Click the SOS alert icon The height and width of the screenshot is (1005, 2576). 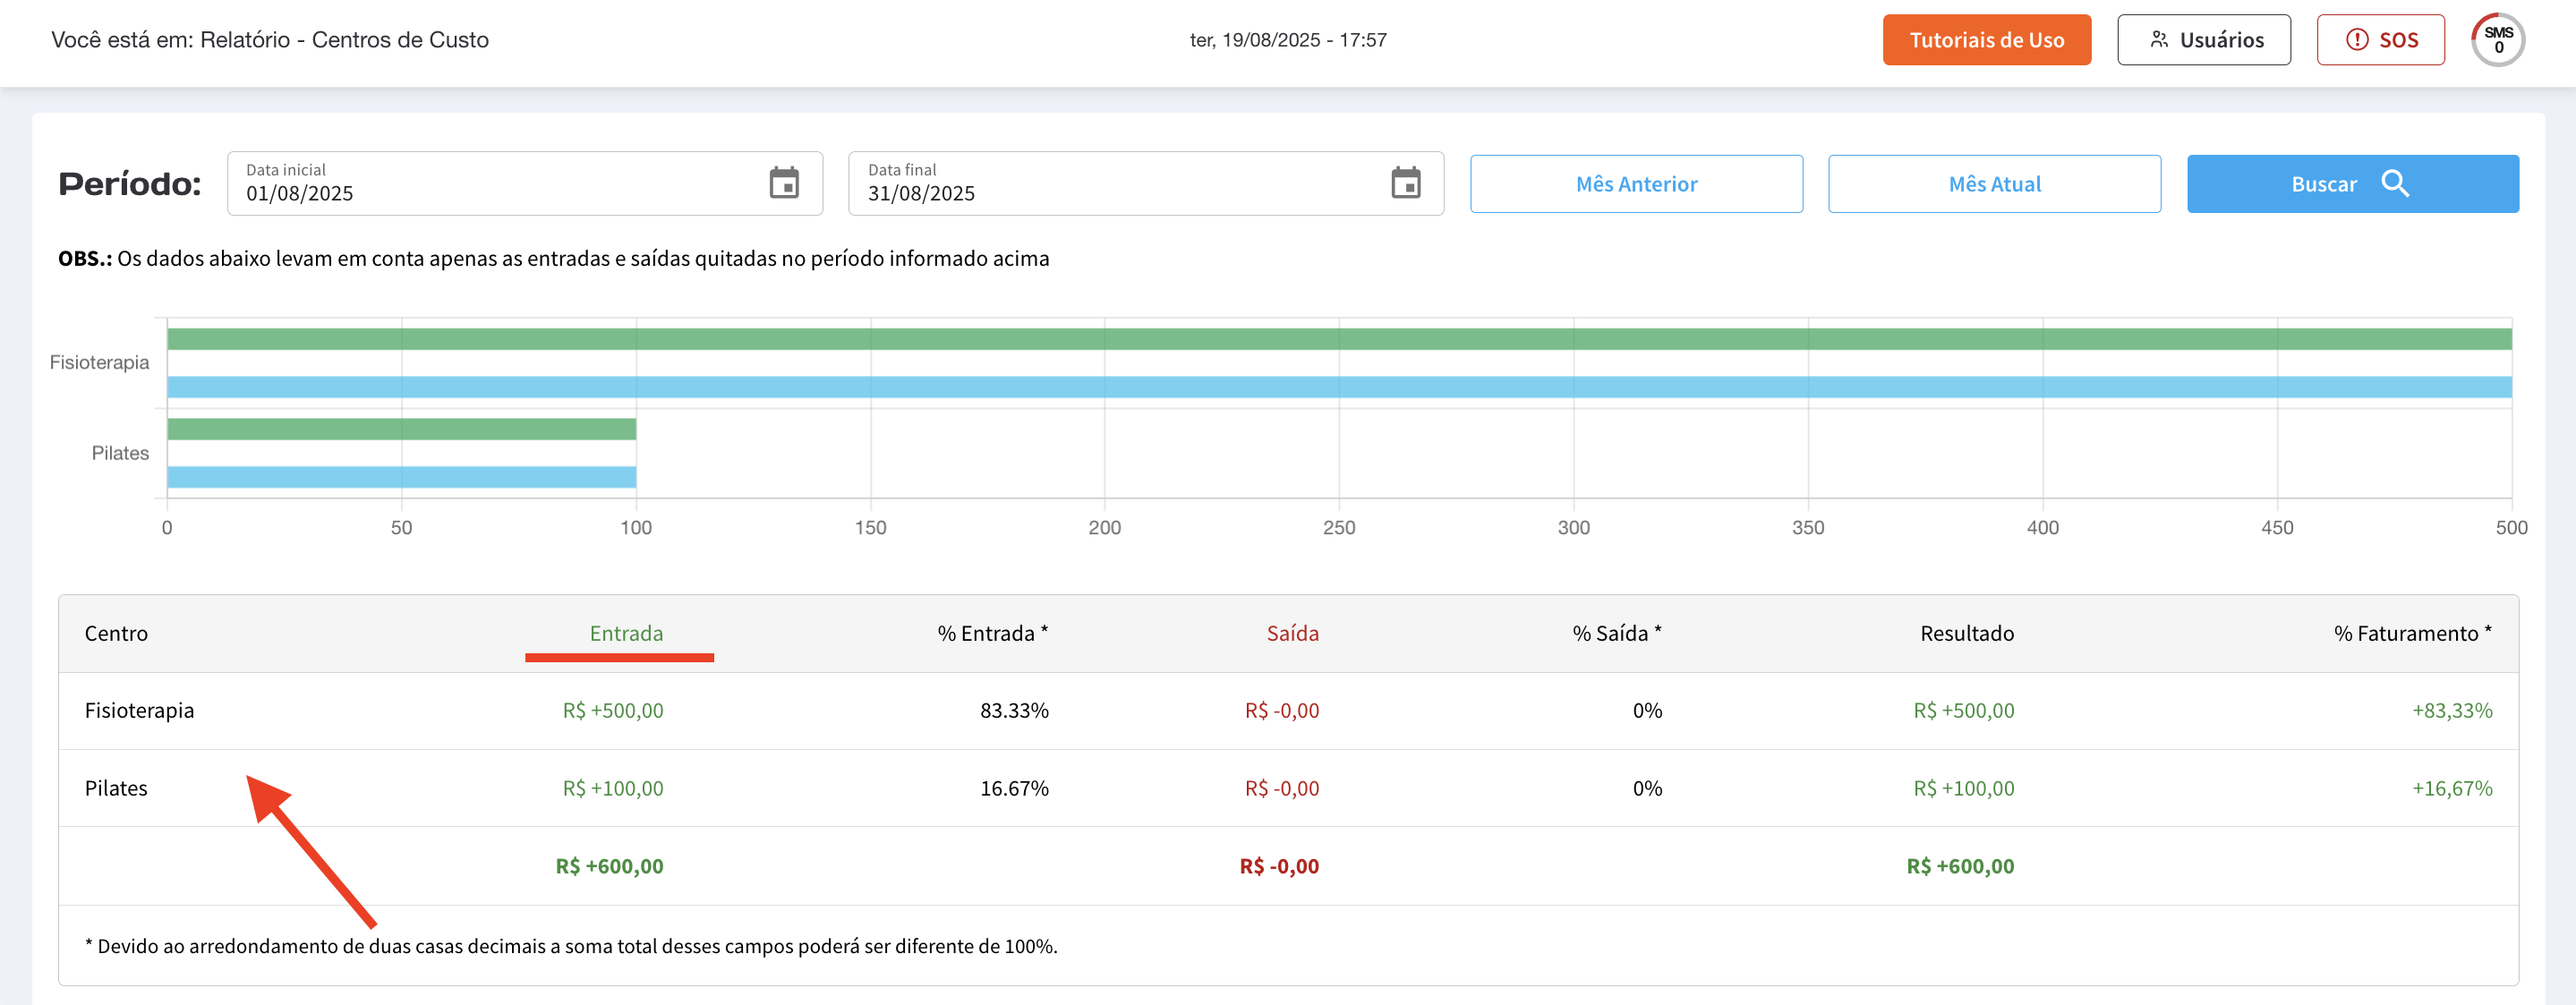point(2357,40)
